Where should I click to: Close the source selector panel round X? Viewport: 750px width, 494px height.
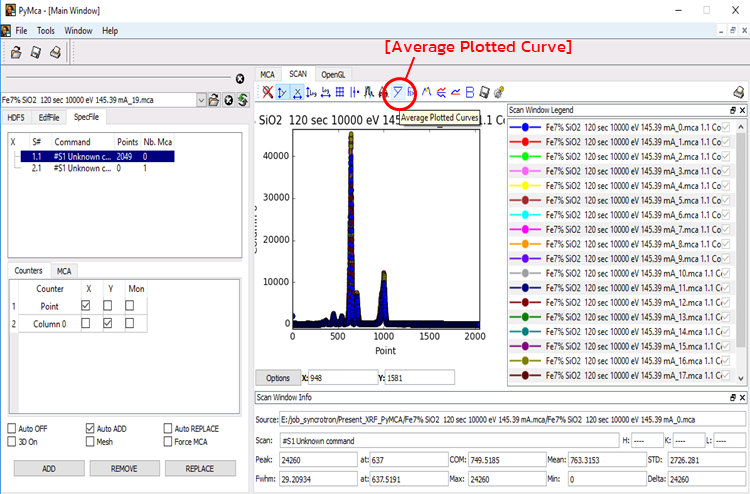(240, 78)
